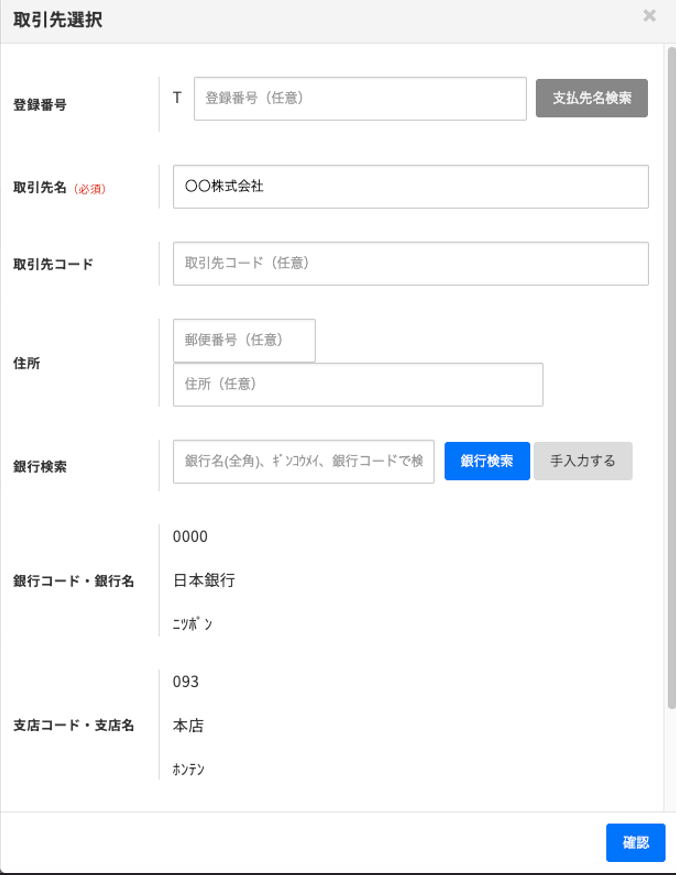Click the branch code 093 text
The width and height of the screenshot is (676, 875).
click(186, 682)
